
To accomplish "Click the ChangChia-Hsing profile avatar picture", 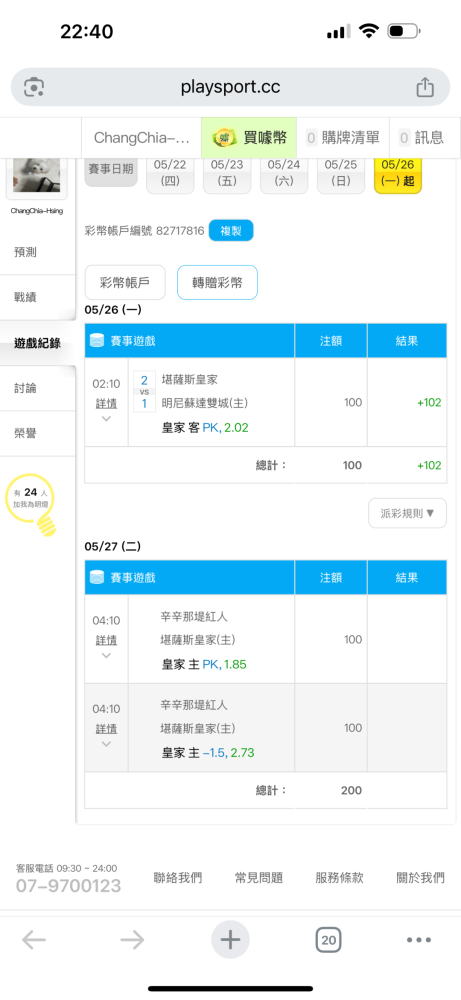I will (36, 176).
